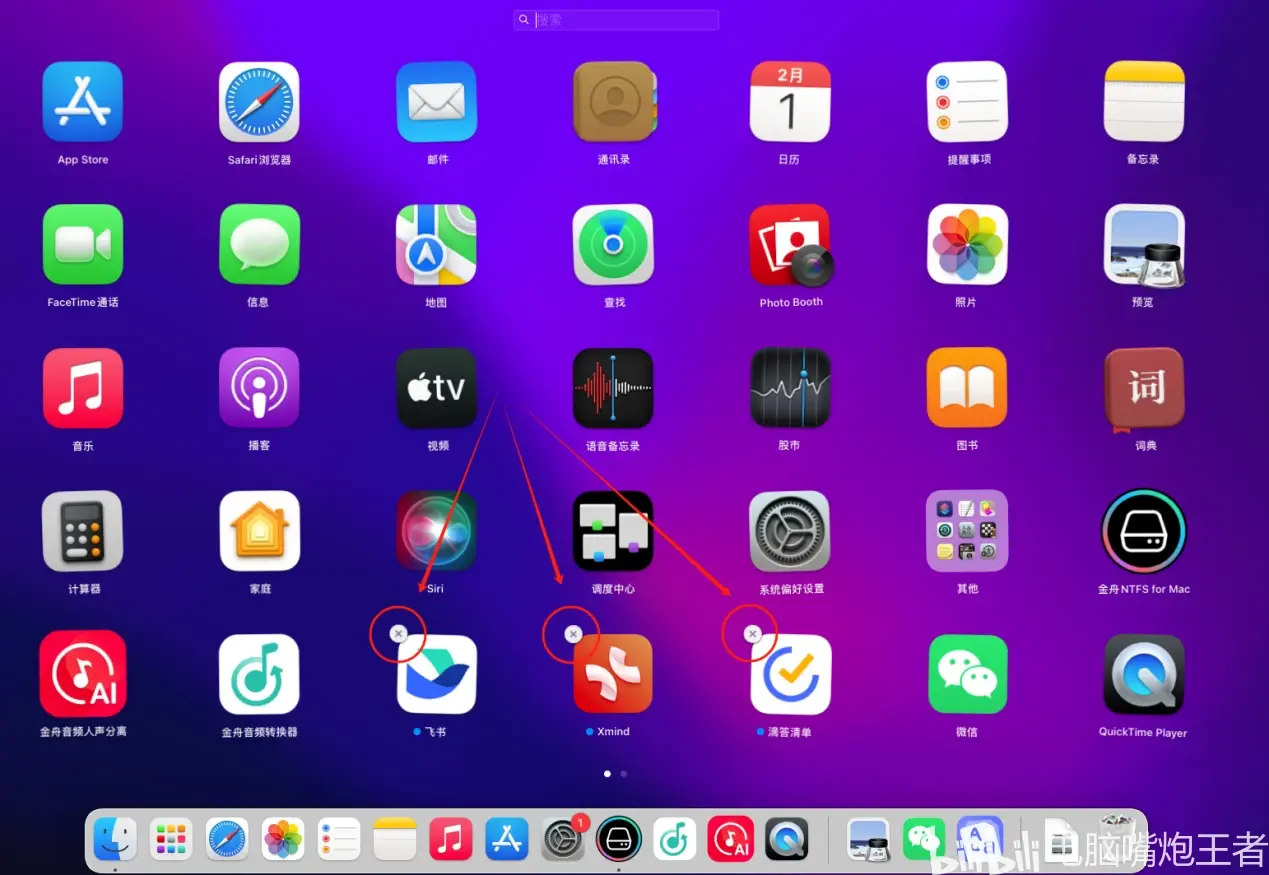Launch Safari浏览器 from the Launchpad grid

point(259,102)
